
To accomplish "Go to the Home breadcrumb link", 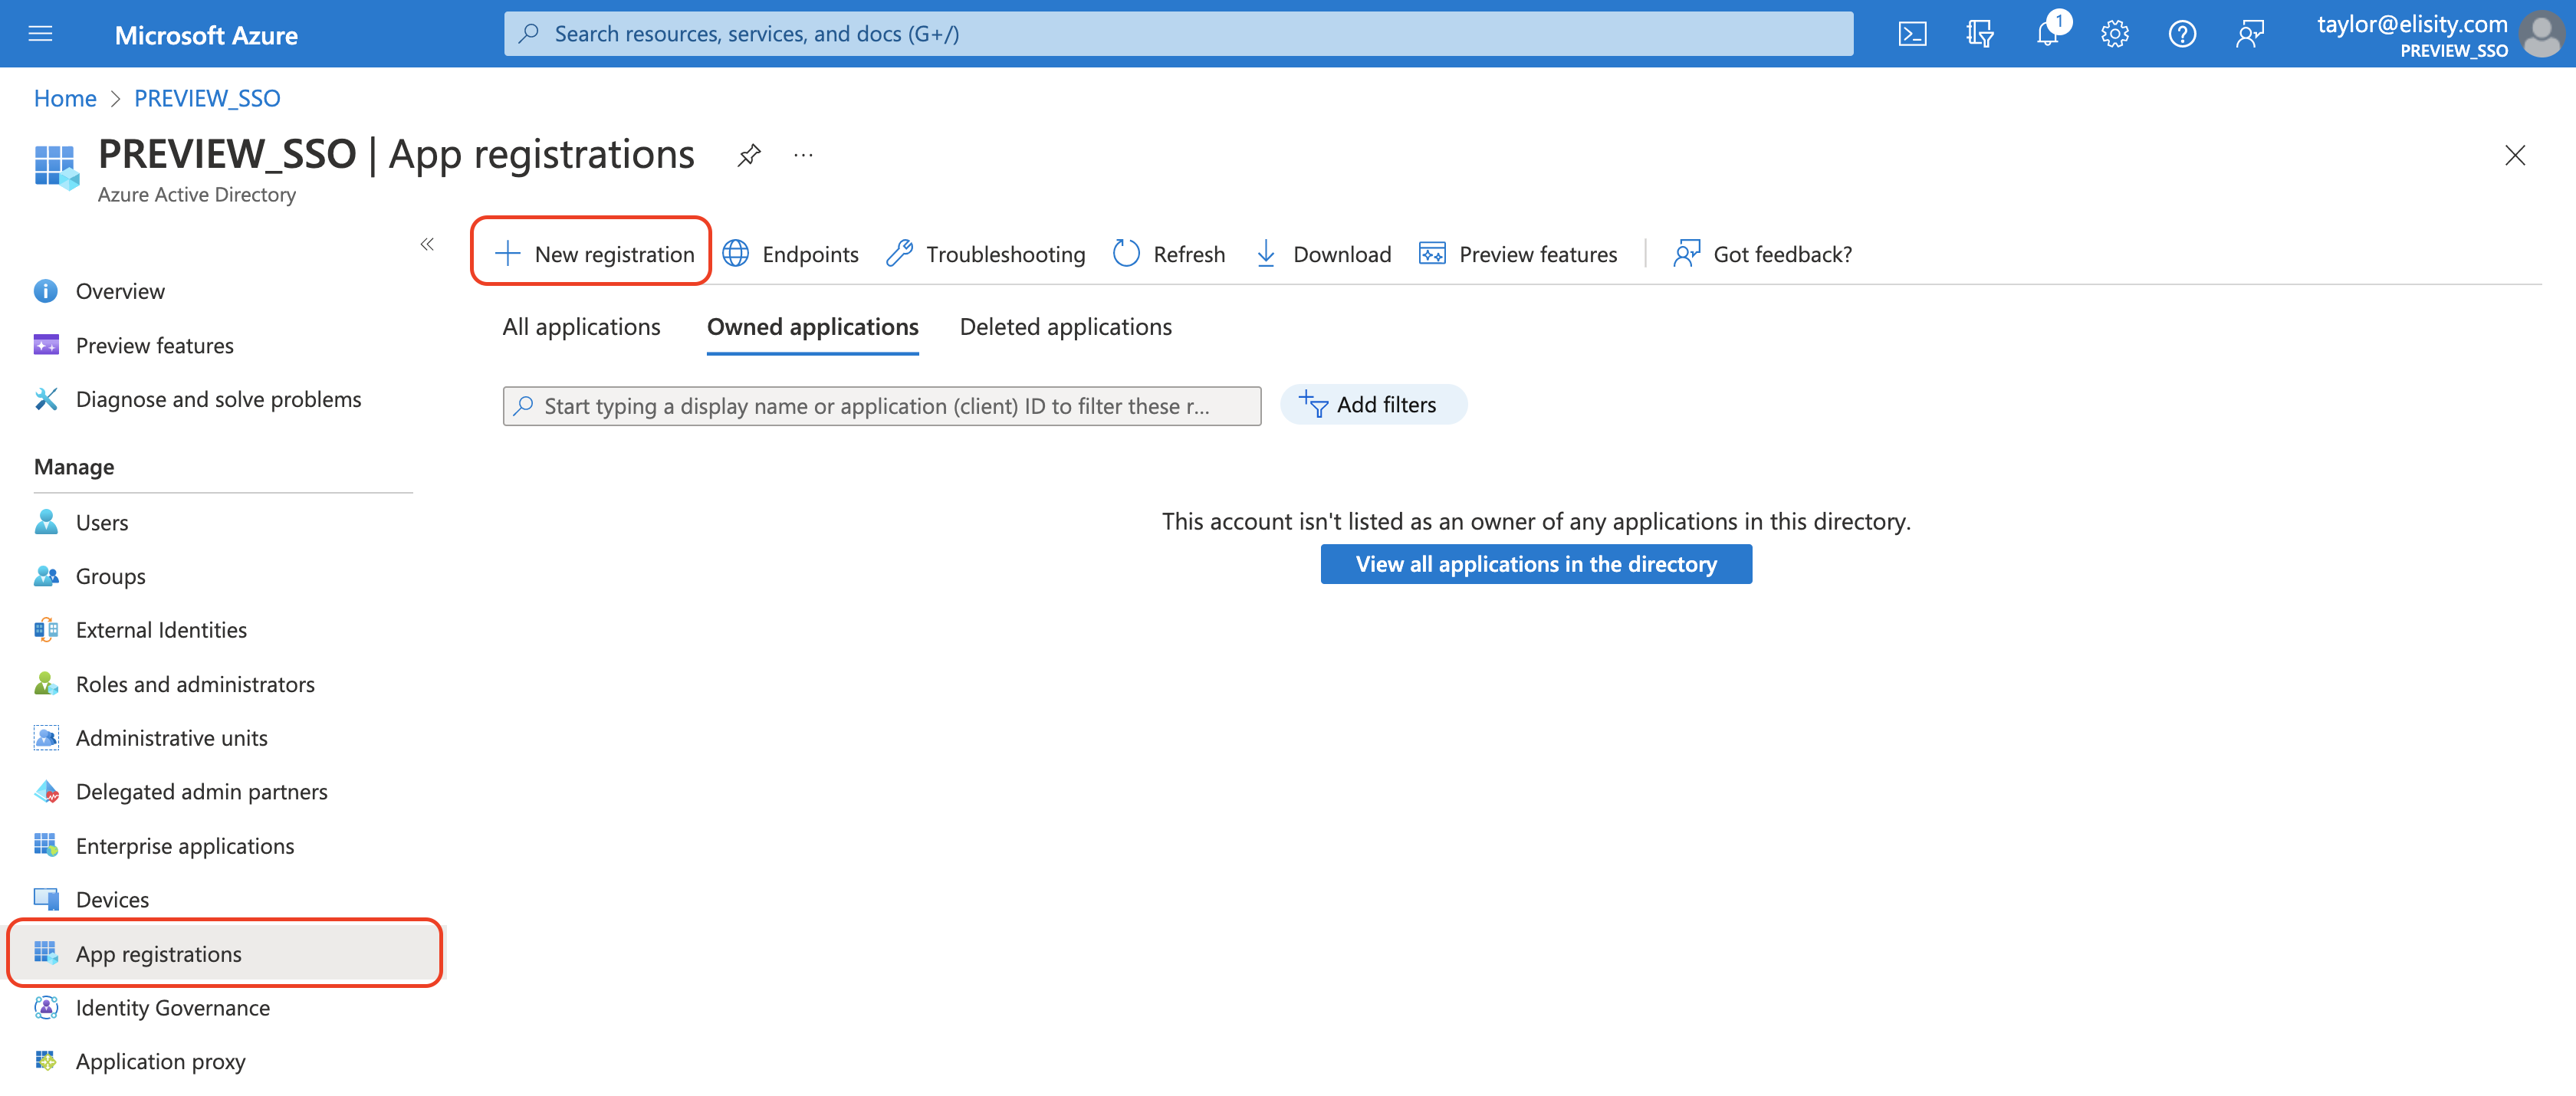I will pos(65,98).
